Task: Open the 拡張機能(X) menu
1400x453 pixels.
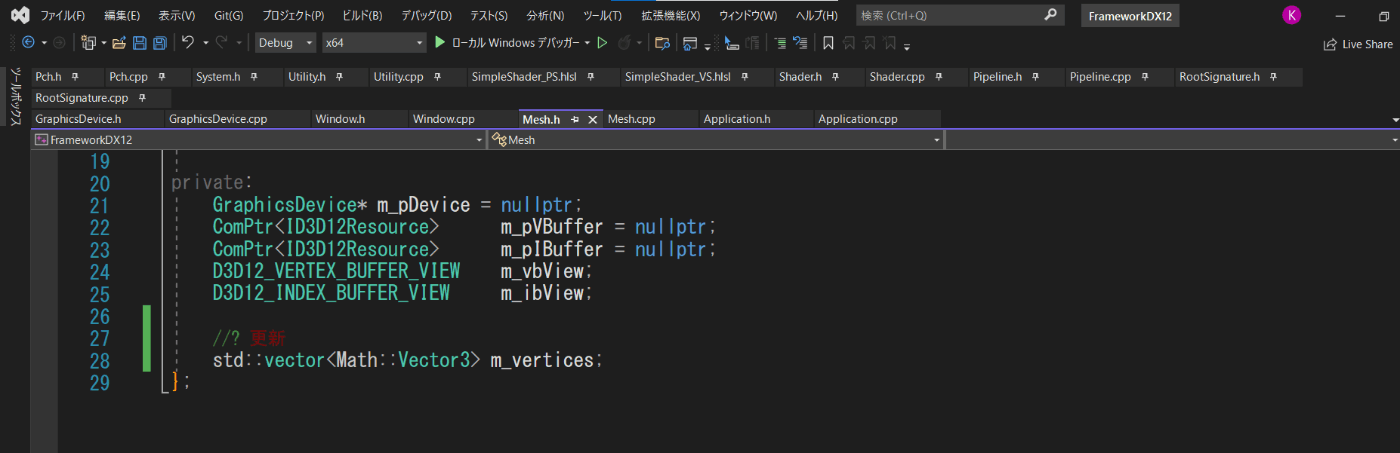Action: point(670,16)
